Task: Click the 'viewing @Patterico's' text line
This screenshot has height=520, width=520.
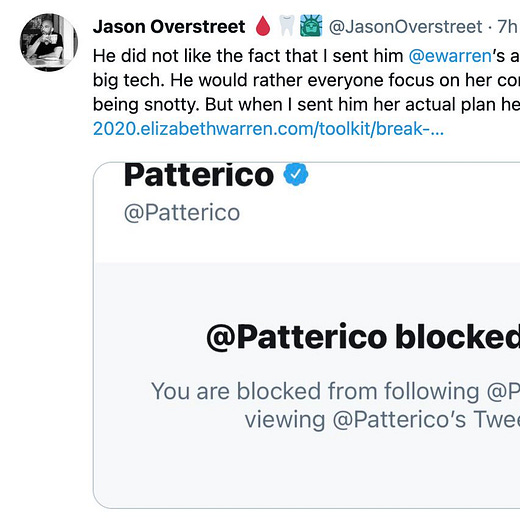Action: 382,419
